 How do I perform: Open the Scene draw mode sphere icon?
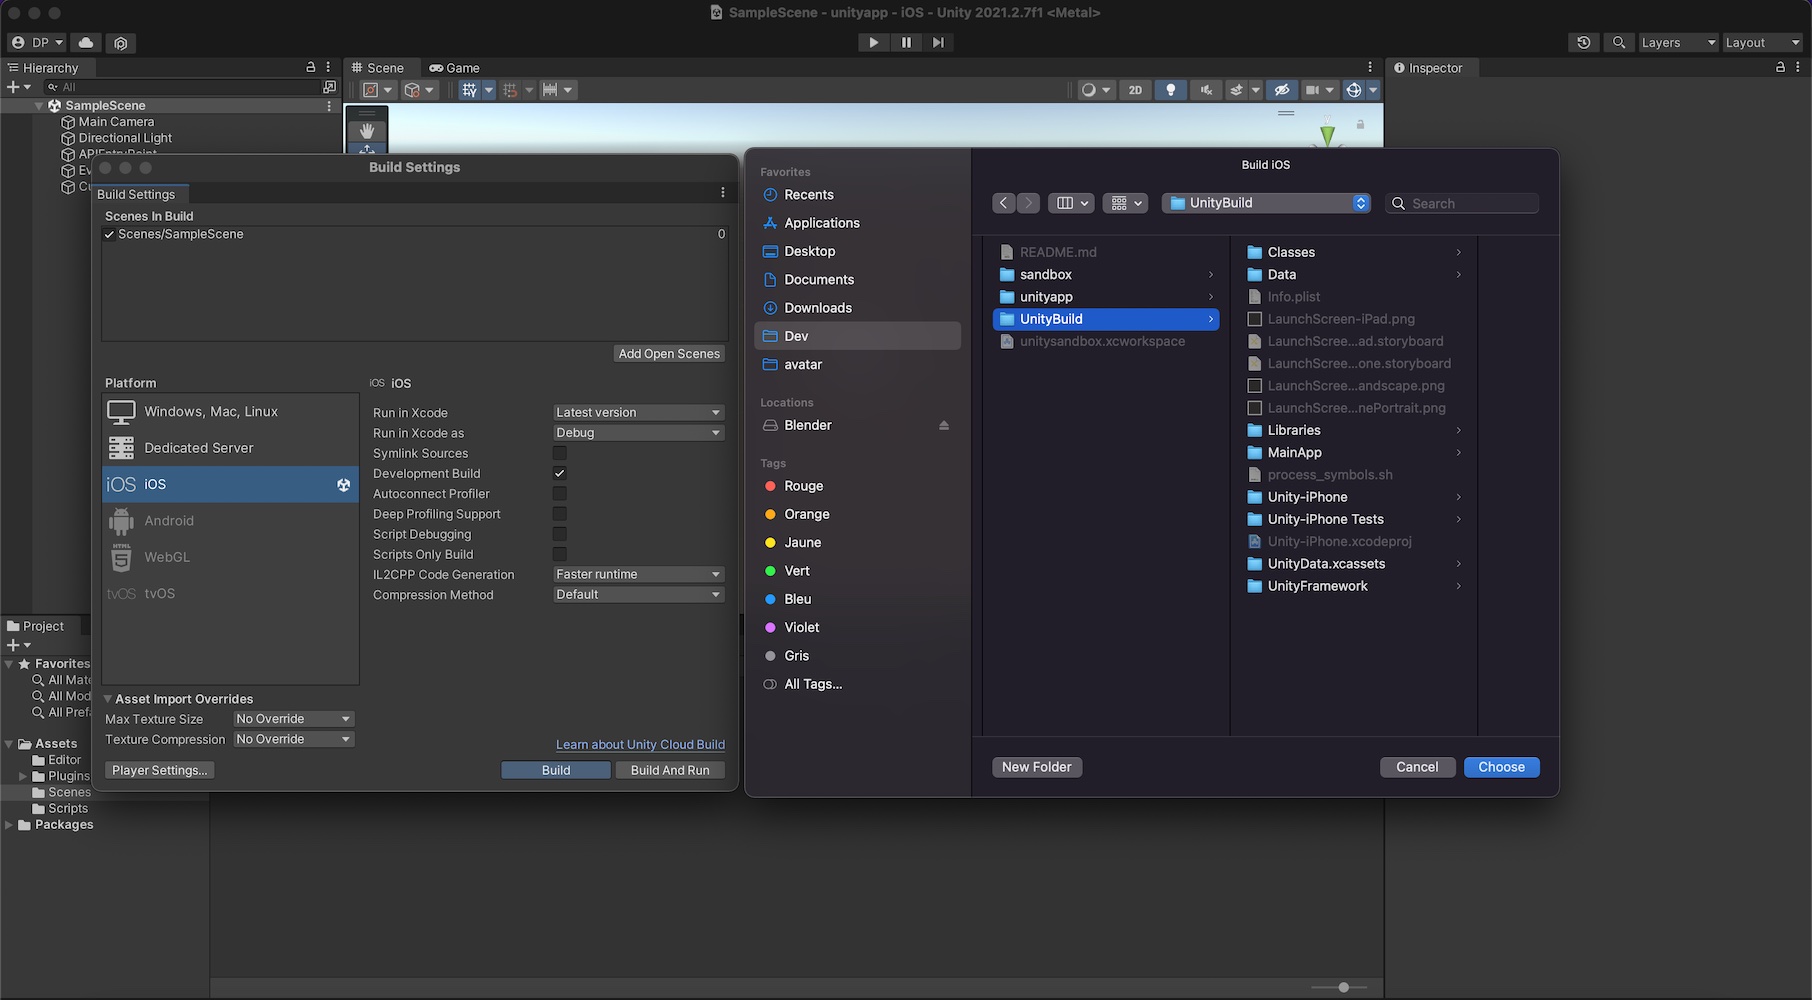(x=1095, y=90)
